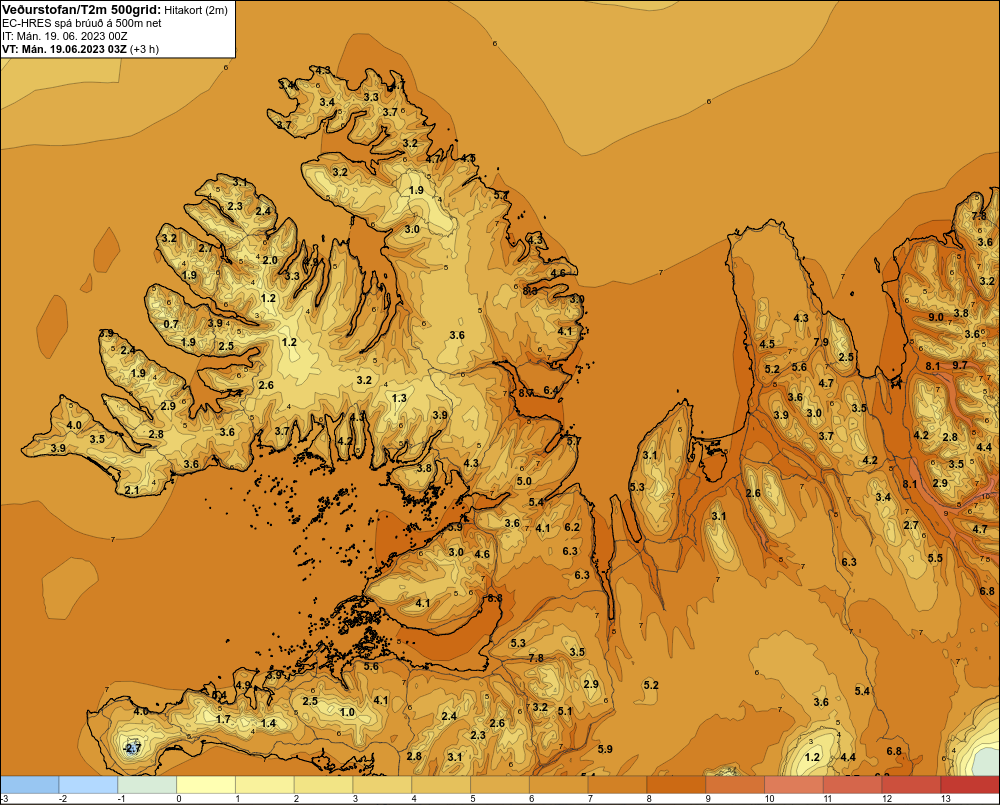Click the color scale tick label 0
The image size is (1000, 805).
179,799
